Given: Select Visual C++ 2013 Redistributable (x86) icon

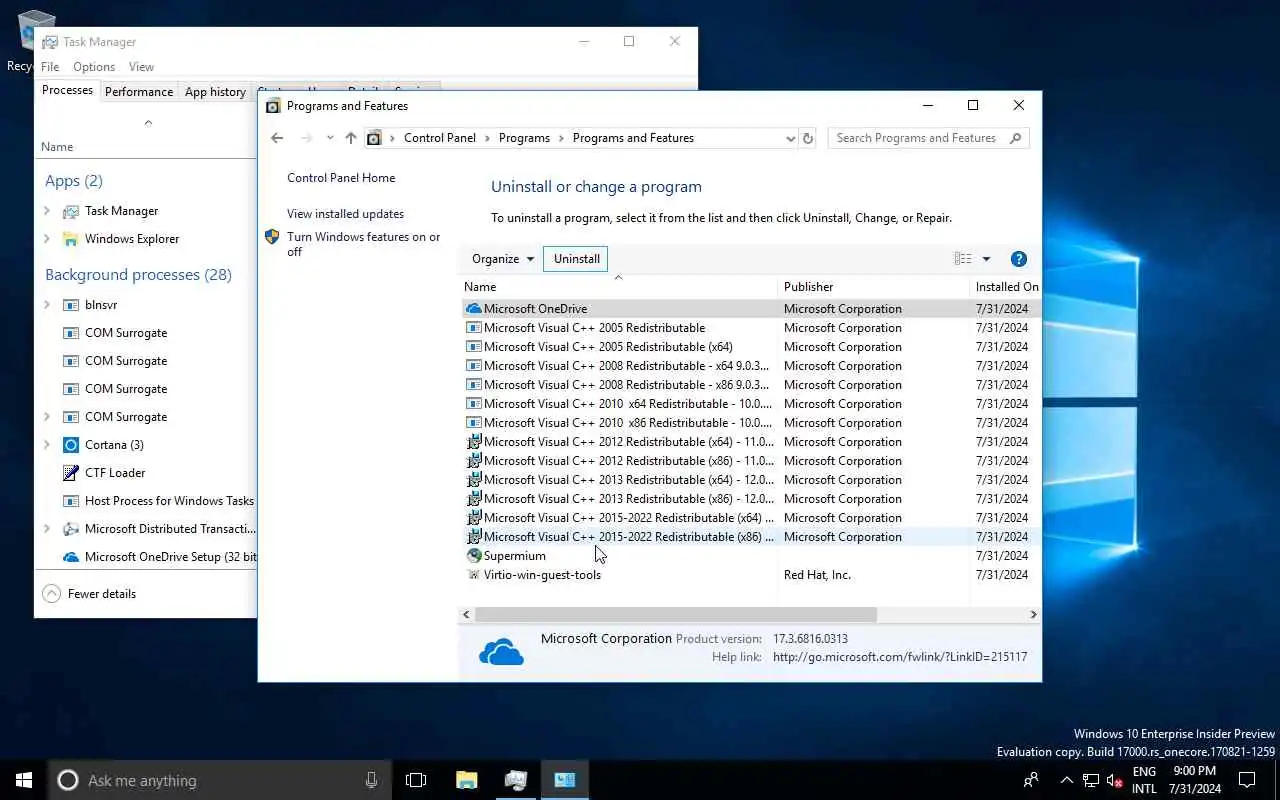Looking at the screenshot, I should [474, 499].
